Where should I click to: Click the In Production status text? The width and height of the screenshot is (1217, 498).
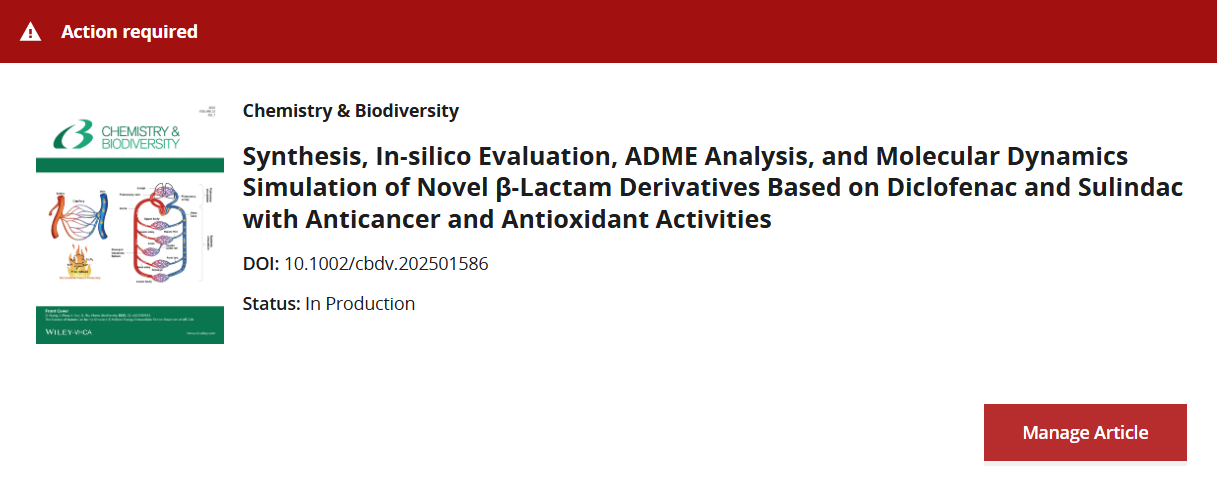[x=360, y=303]
